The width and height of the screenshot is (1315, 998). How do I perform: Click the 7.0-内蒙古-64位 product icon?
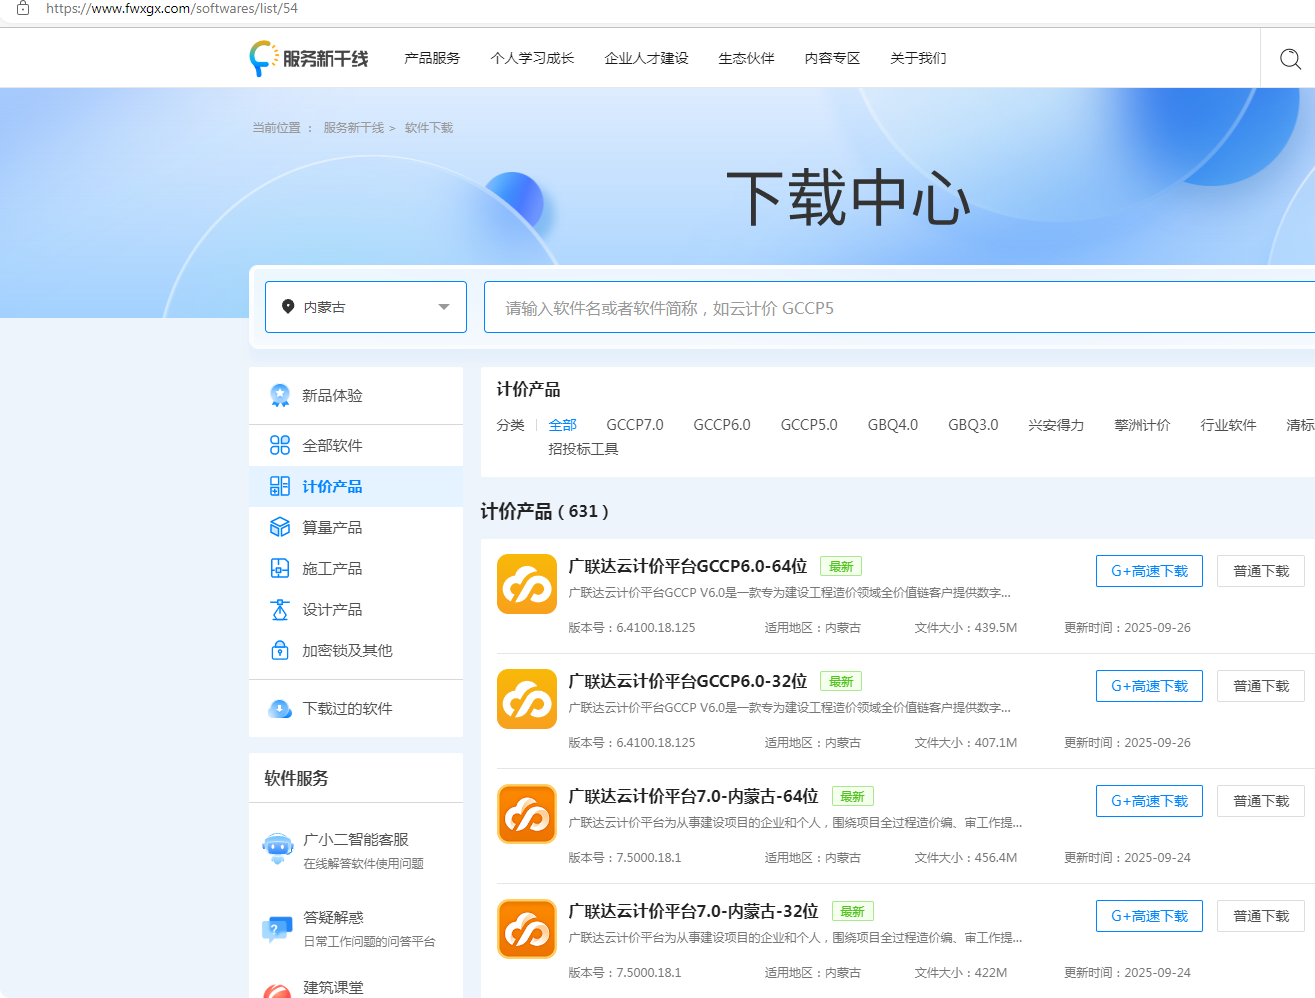pos(527,814)
